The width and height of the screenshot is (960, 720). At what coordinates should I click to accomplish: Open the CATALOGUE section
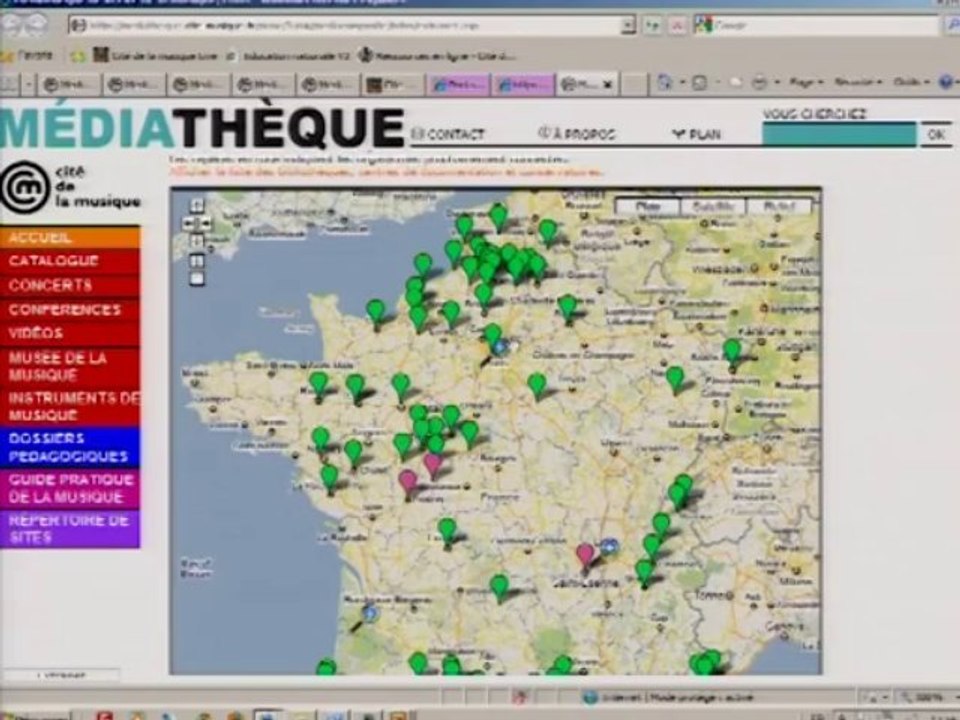tap(70, 261)
